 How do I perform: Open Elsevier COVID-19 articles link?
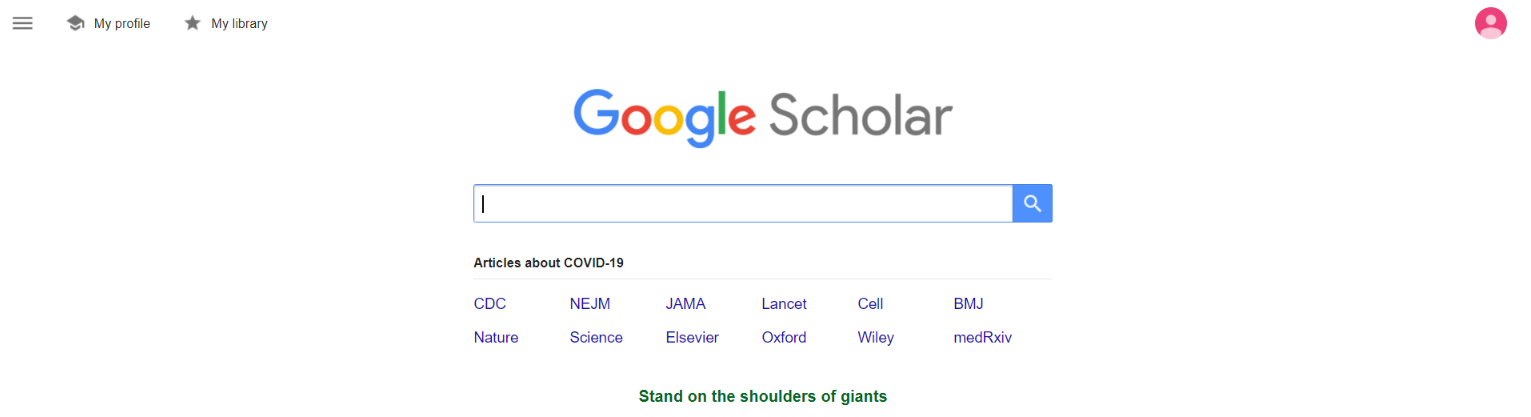(x=692, y=338)
